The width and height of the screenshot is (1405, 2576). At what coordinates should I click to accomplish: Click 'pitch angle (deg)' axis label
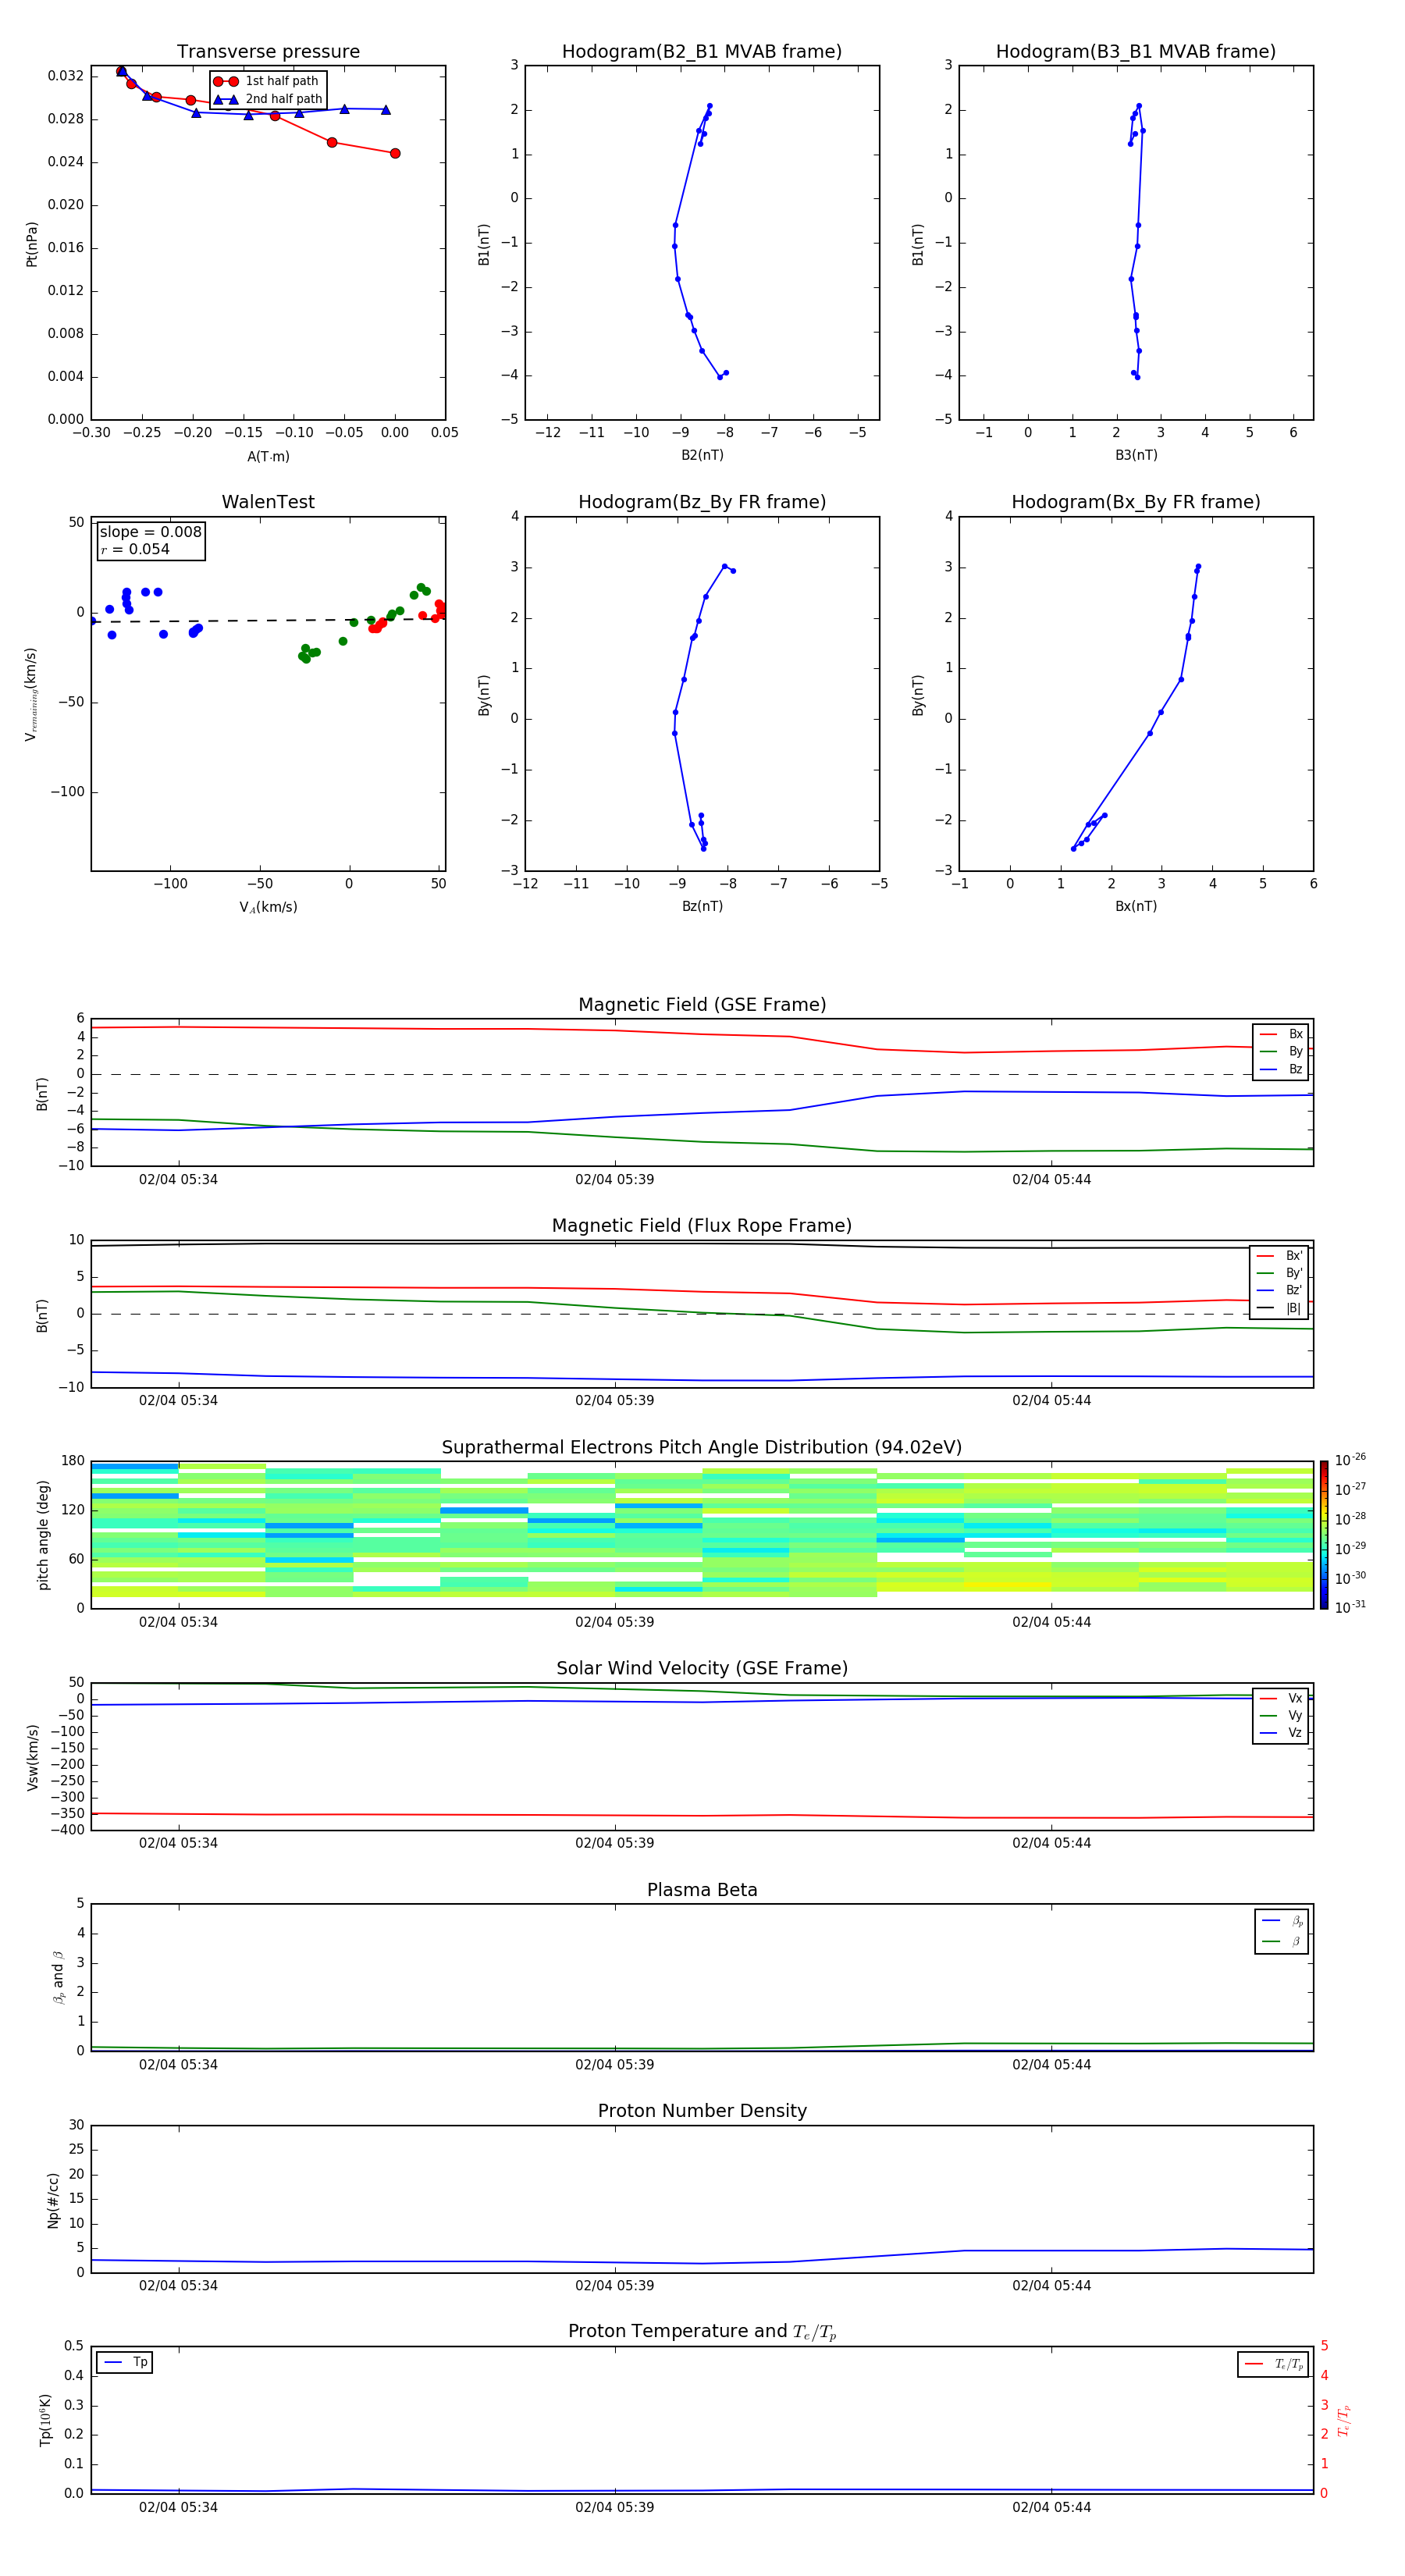pos(43,1535)
